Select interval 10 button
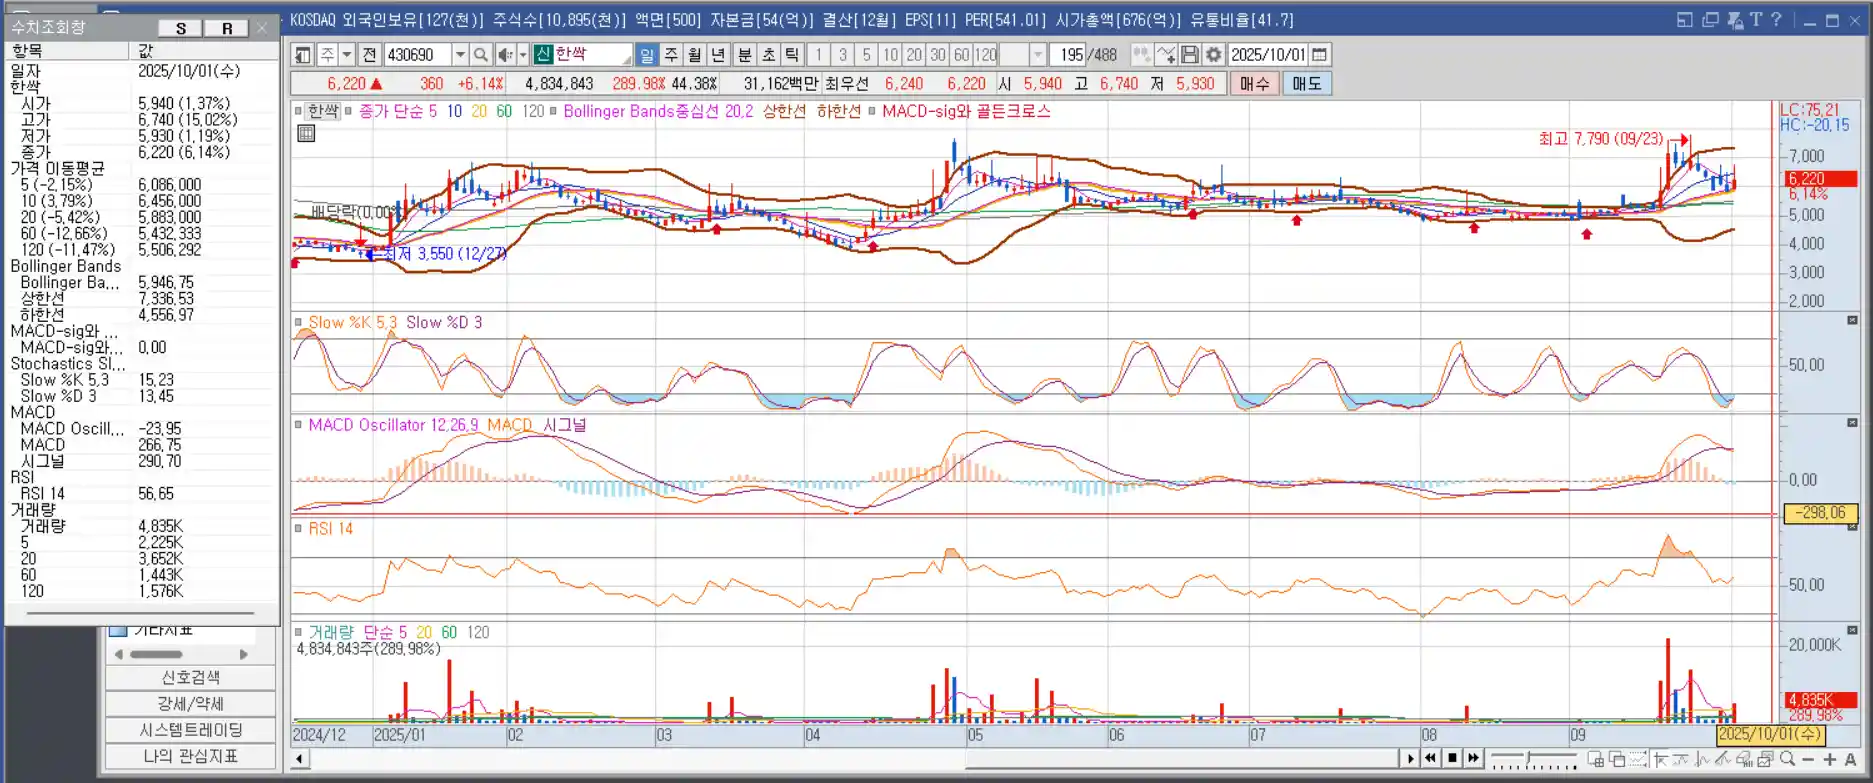 [x=890, y=55]
